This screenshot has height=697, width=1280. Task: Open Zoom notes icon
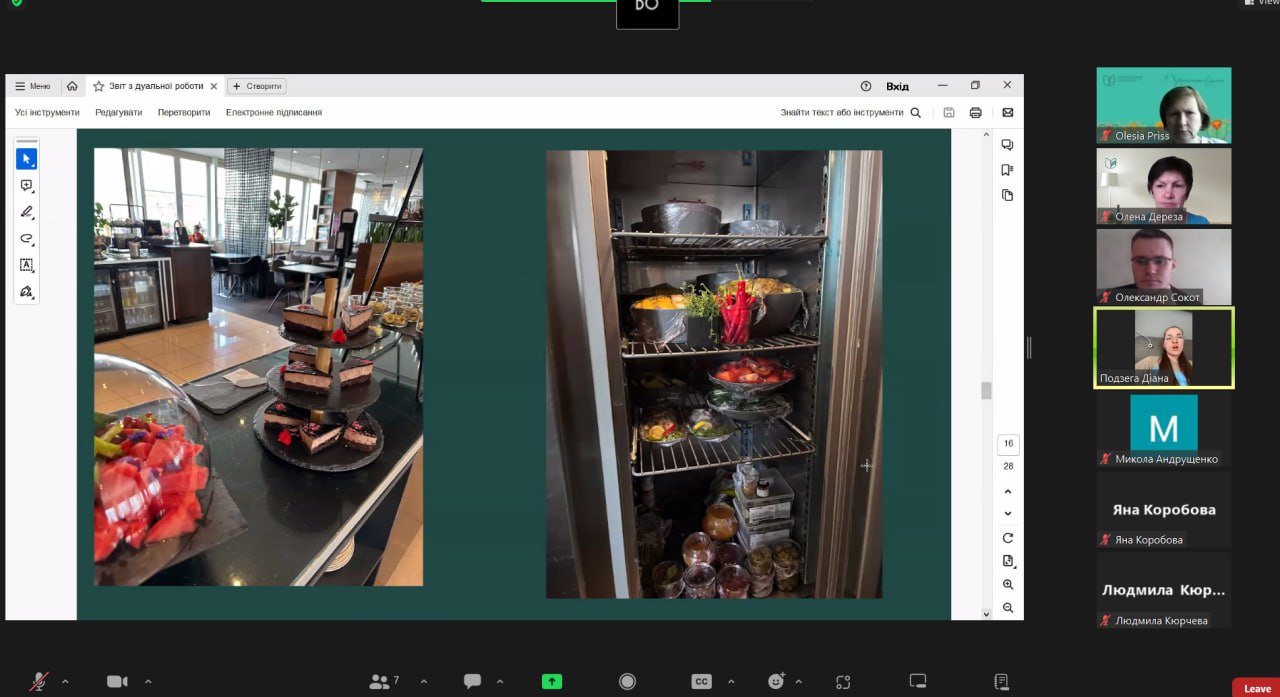pyautogui.click(x=1001, y=682)
